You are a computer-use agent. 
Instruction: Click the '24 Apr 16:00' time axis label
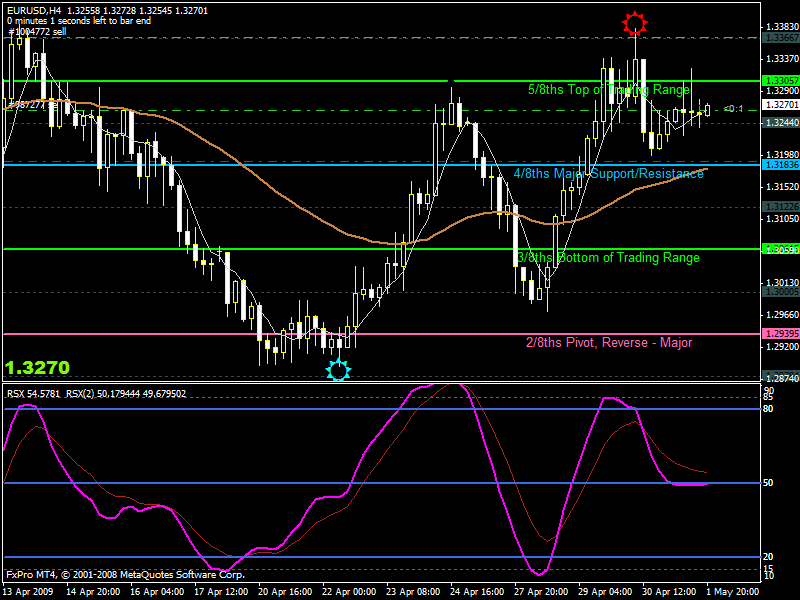coord(477,592)
